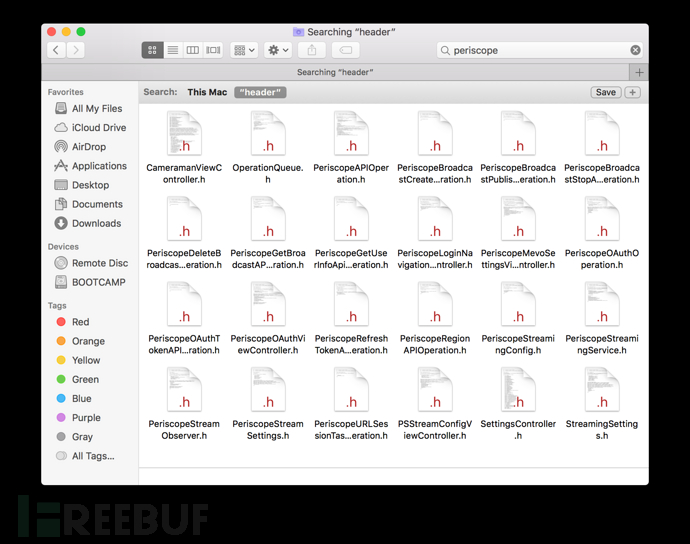Set search scope to This Mac
The width and height of the screenshot is (690, 544).
pos(207,92)
